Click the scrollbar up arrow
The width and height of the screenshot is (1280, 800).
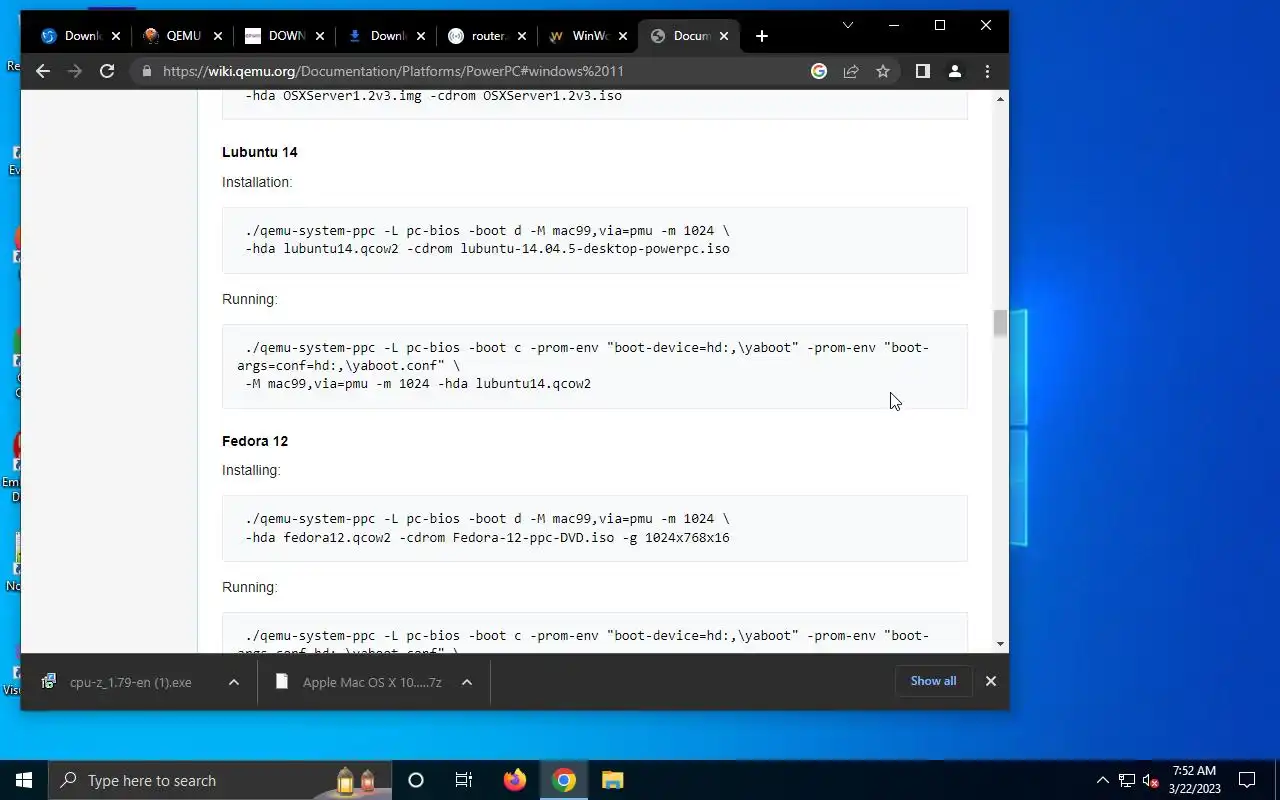pos(999,98)
